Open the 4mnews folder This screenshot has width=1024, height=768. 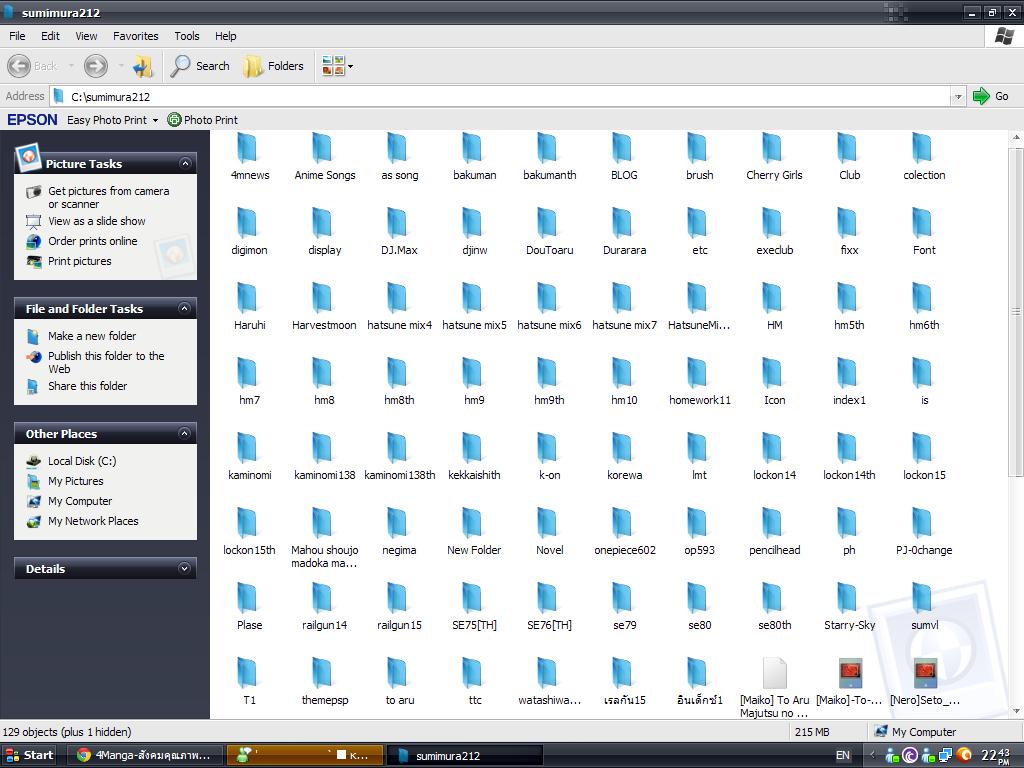coord(249,157)
